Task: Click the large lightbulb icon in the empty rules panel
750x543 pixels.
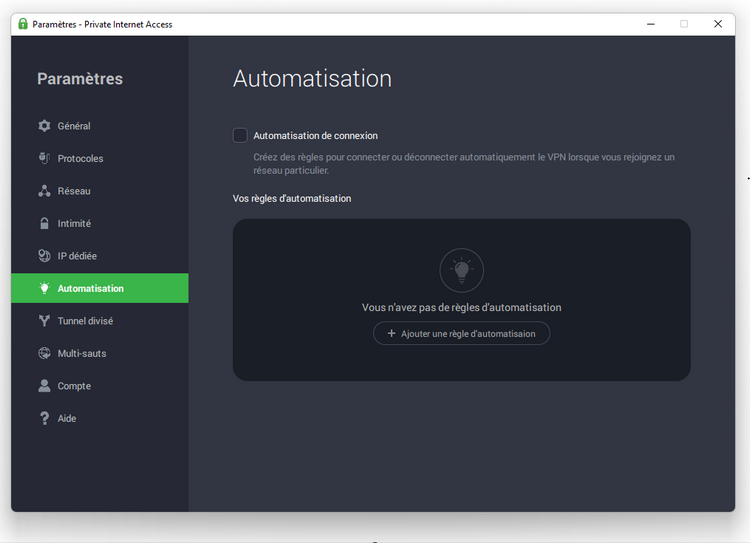Action: point(462,270)
